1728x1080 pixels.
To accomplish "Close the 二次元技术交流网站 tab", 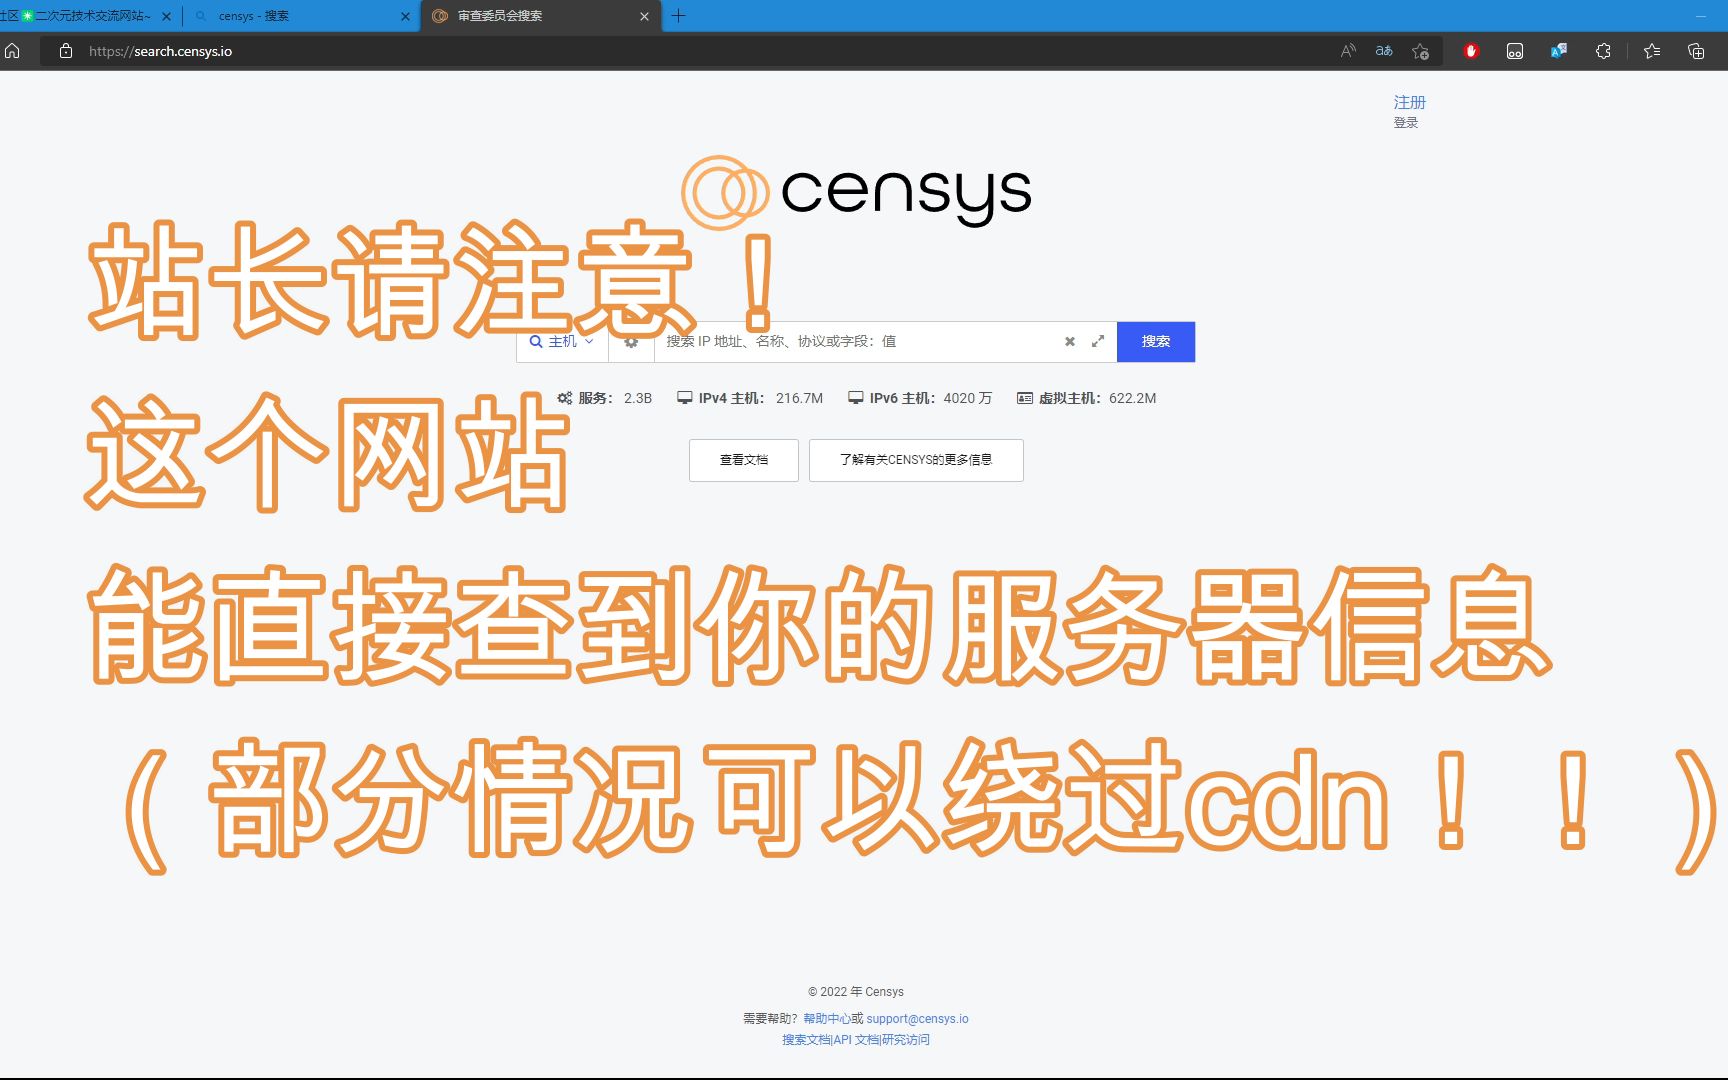I will pos(166,16).
